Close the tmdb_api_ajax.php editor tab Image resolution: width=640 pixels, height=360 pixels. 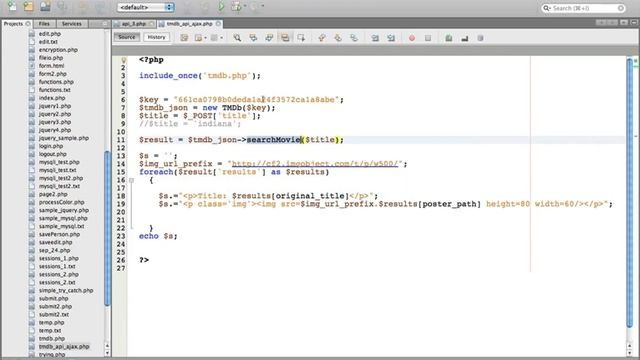(218, 24)
